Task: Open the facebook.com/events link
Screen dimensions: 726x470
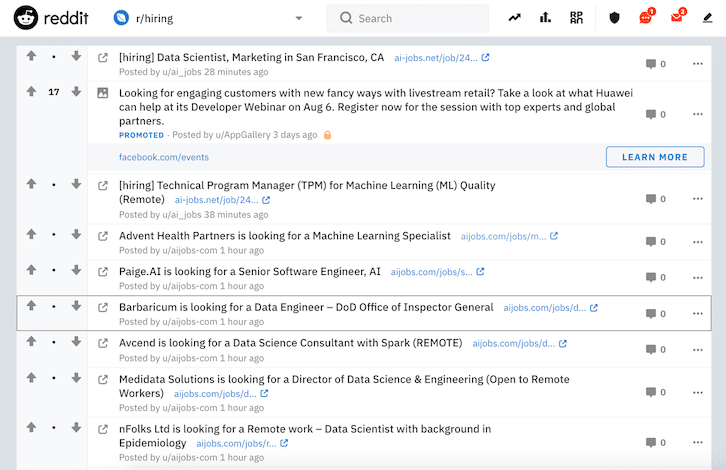Action: click(x=164, y=157)
